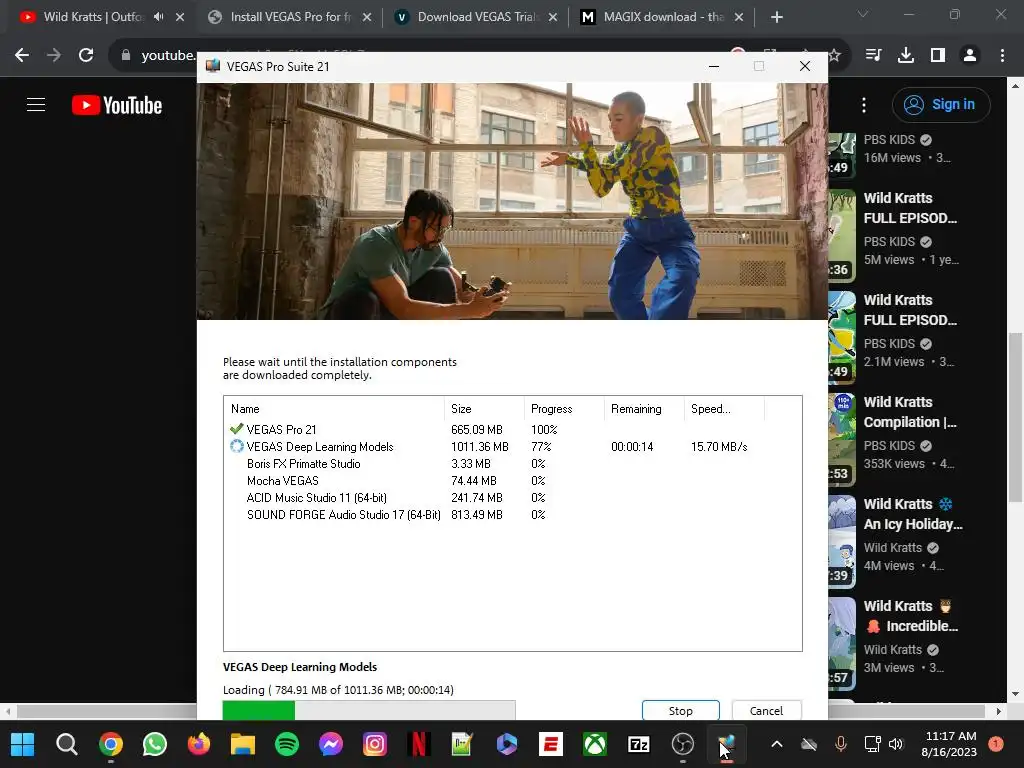Viewport: 1024px width, 768px height.
Task: Toggle Chrome side panel icon
Action: [938, 56]
